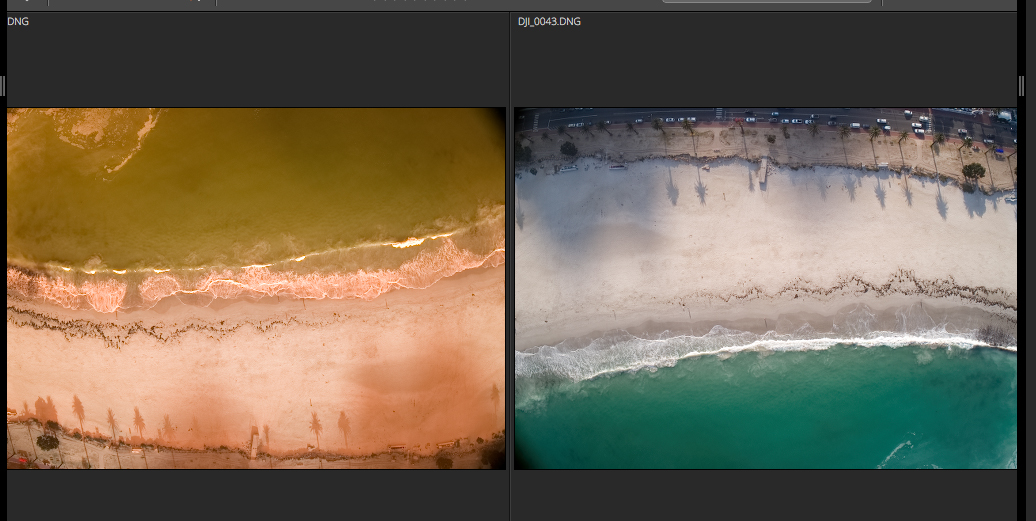The height and width of the screenshot is (521, 1036).
Task: Click the right panel collapse handle
Action: point(1021,86)
